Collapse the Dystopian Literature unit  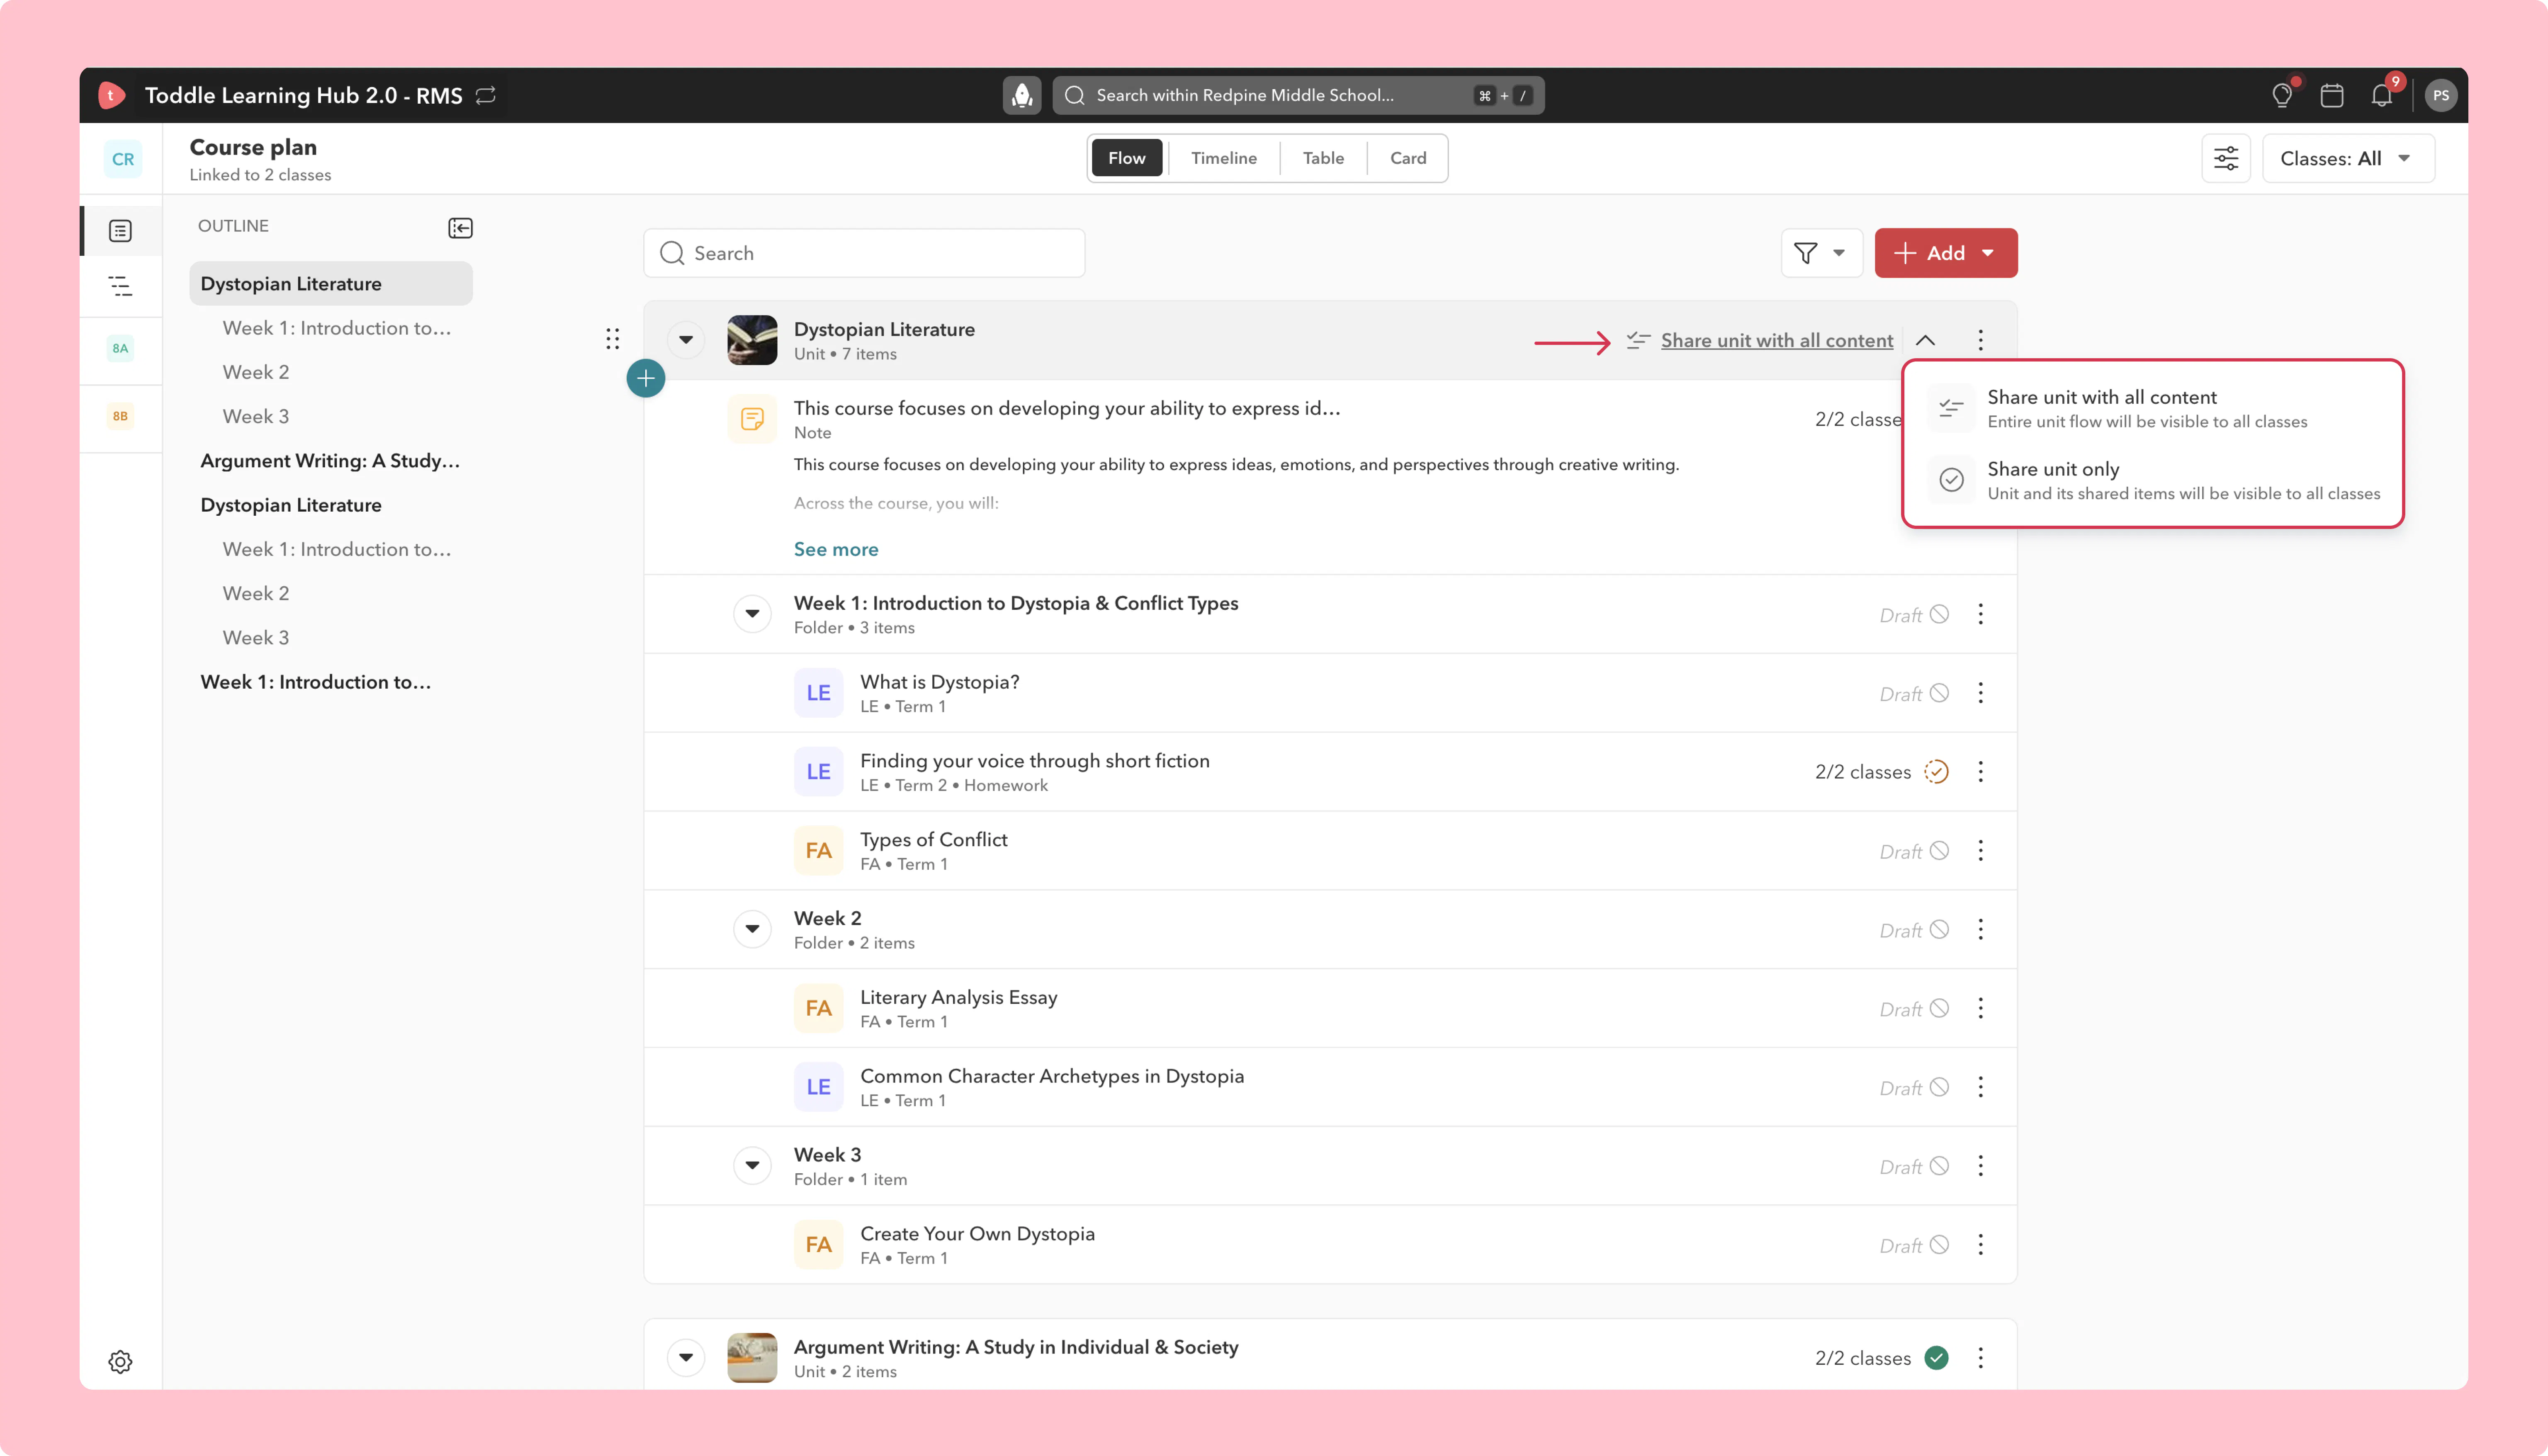(x=686, y=340)
